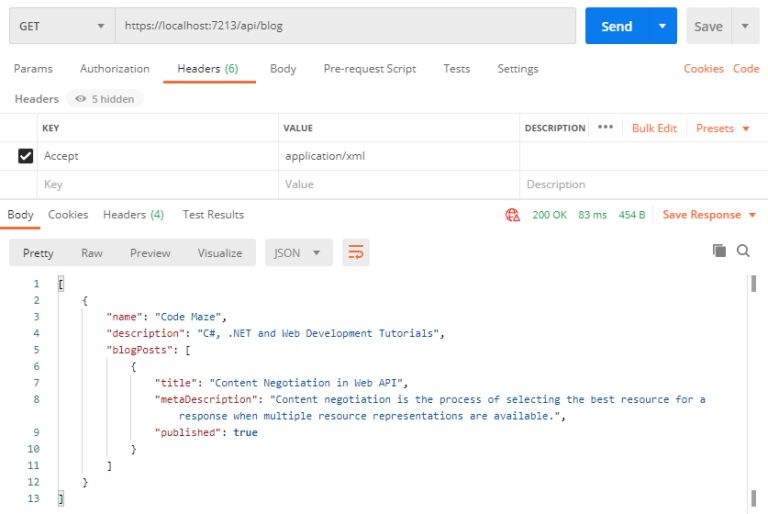Open the Presets dropdown

pyautogui.click(x=722, y=128)
